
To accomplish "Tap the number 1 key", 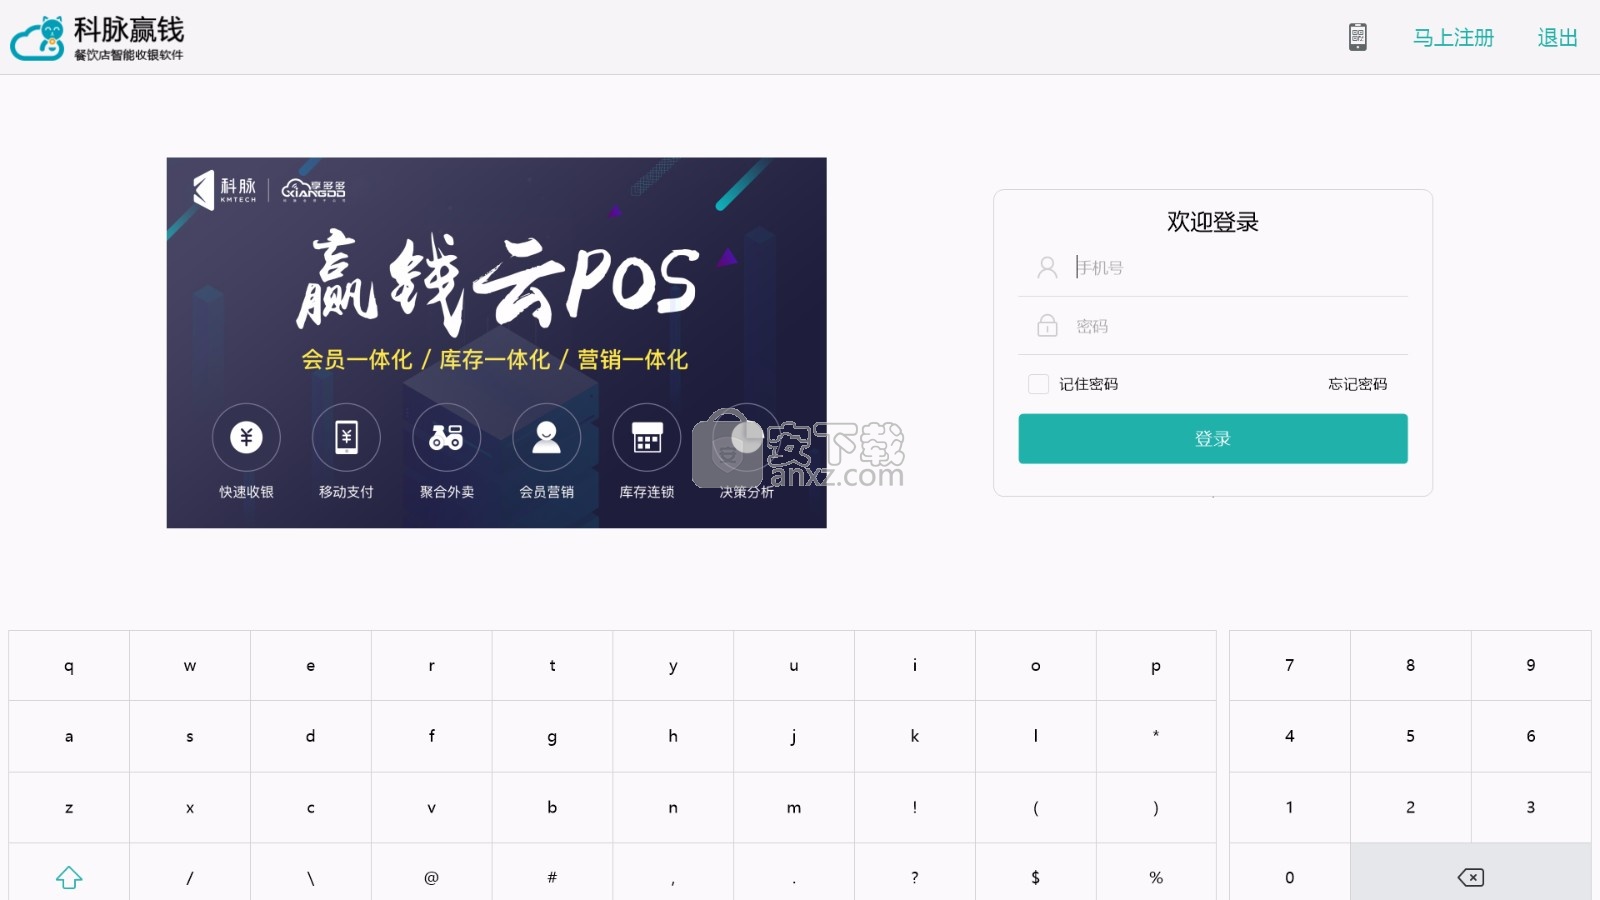I will 1290,807.
